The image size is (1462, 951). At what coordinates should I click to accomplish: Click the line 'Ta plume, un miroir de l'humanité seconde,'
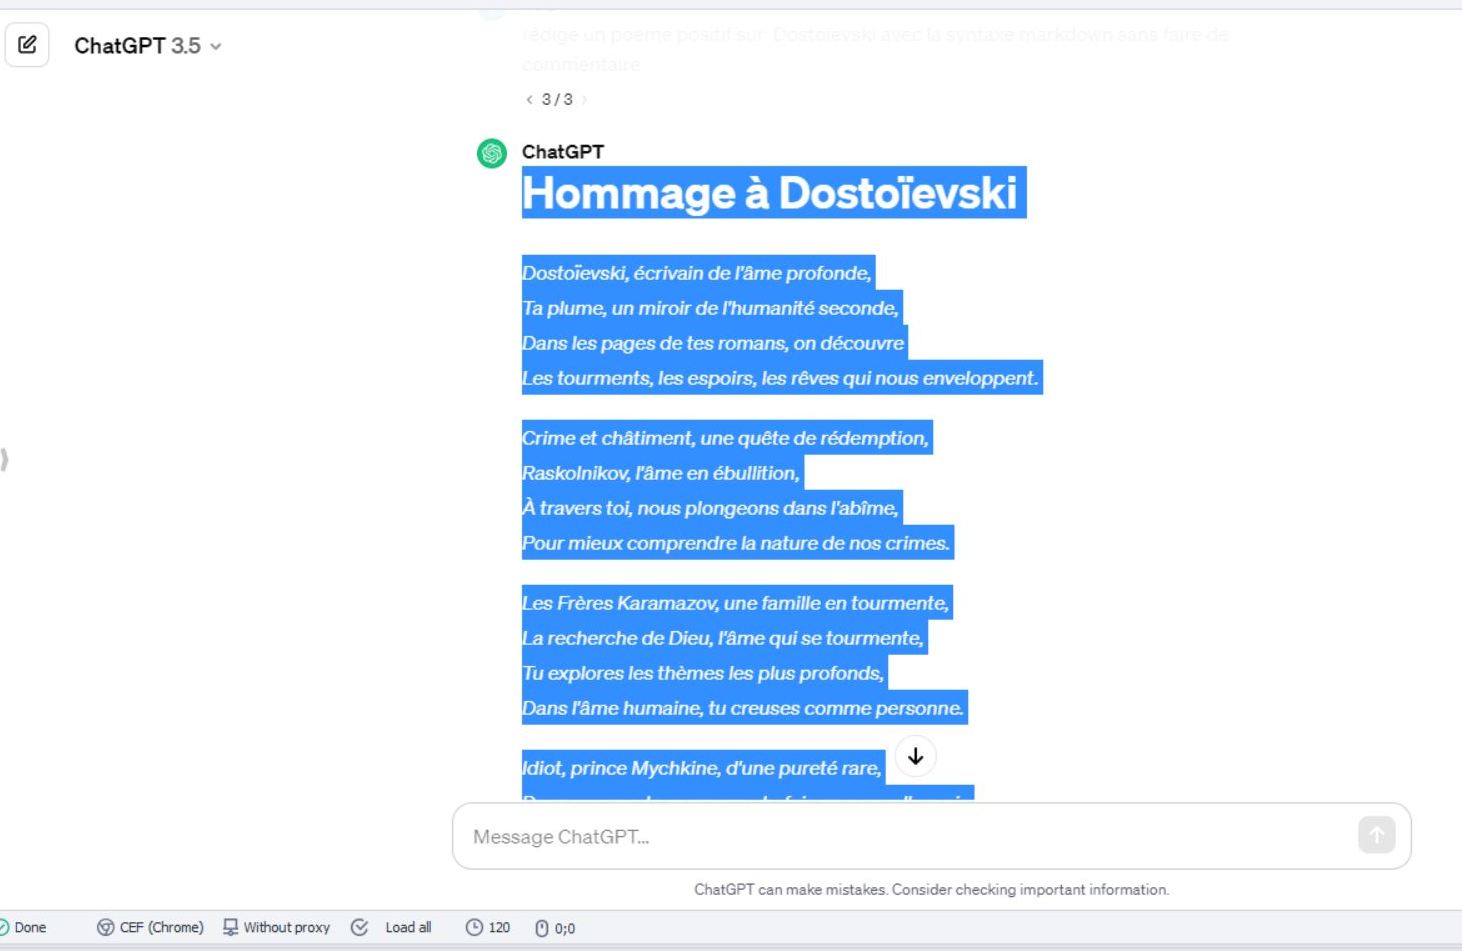coord(710,308)
